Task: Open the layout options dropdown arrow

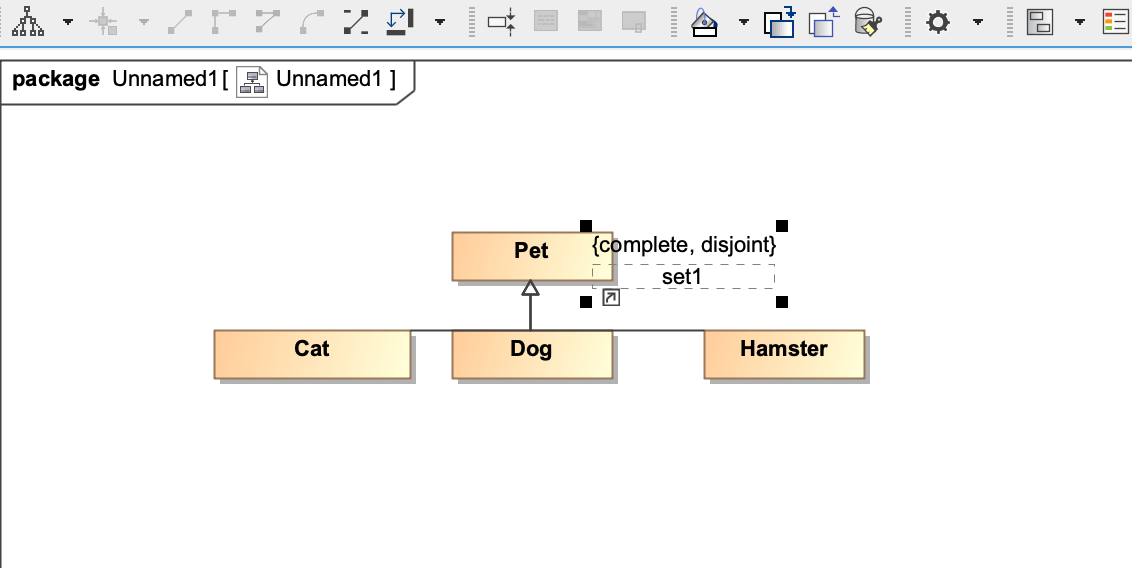Action: point(68,22)
